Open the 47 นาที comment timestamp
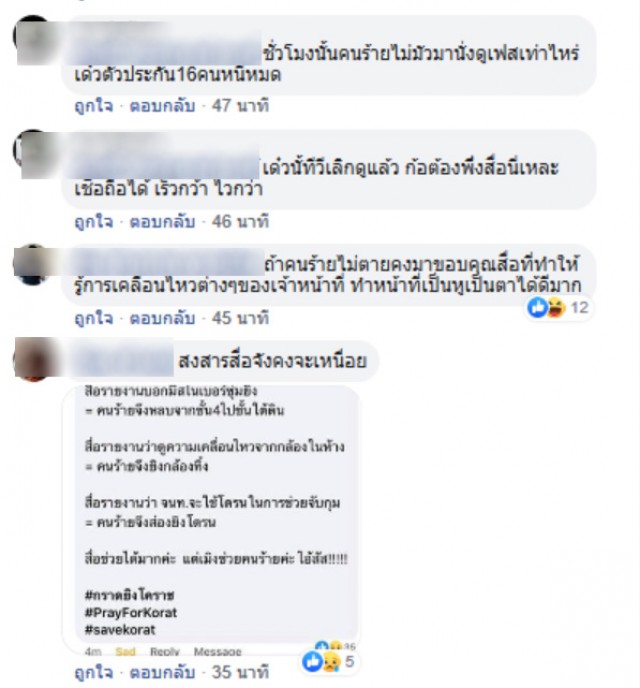 pos(240,107)
